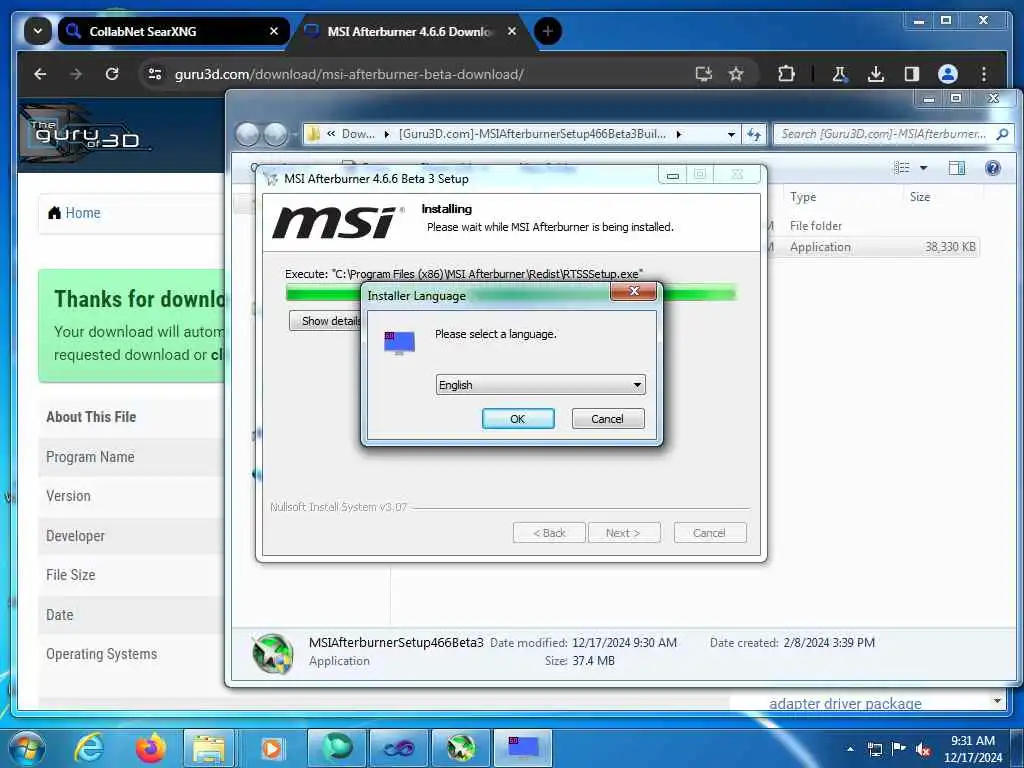Click the MSI Afterburner setup taskbar icon
The width and height of the screenshot is (1024, 768).
click(x=461, y=748)
